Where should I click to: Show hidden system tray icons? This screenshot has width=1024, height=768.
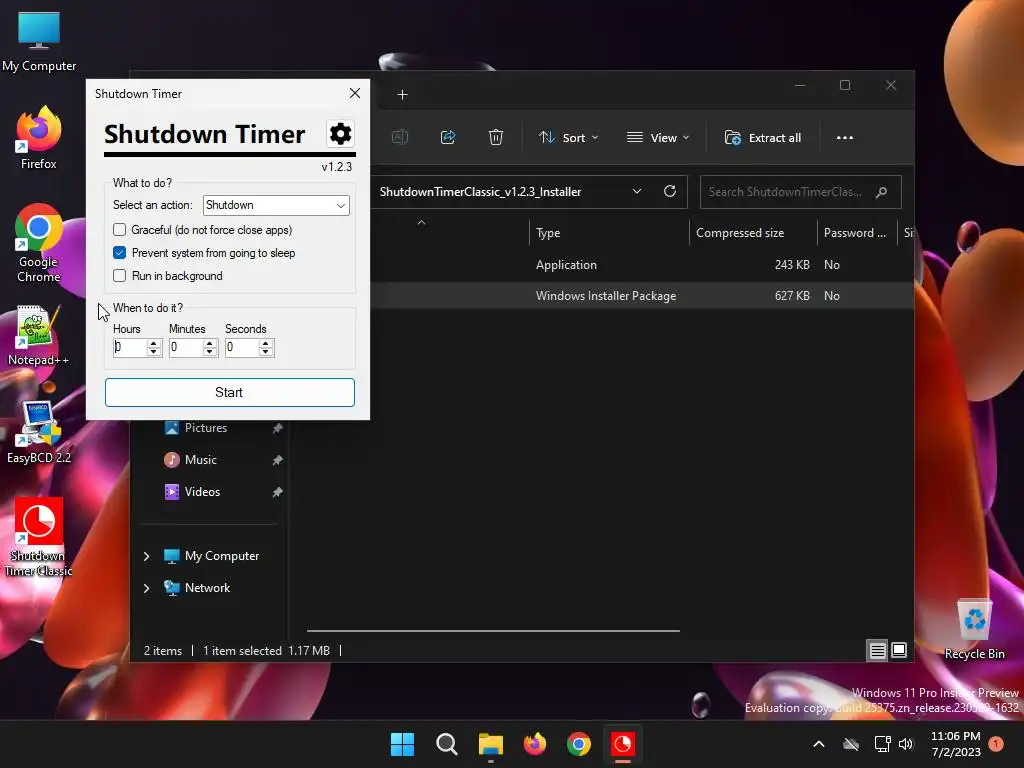pos(818,744)
